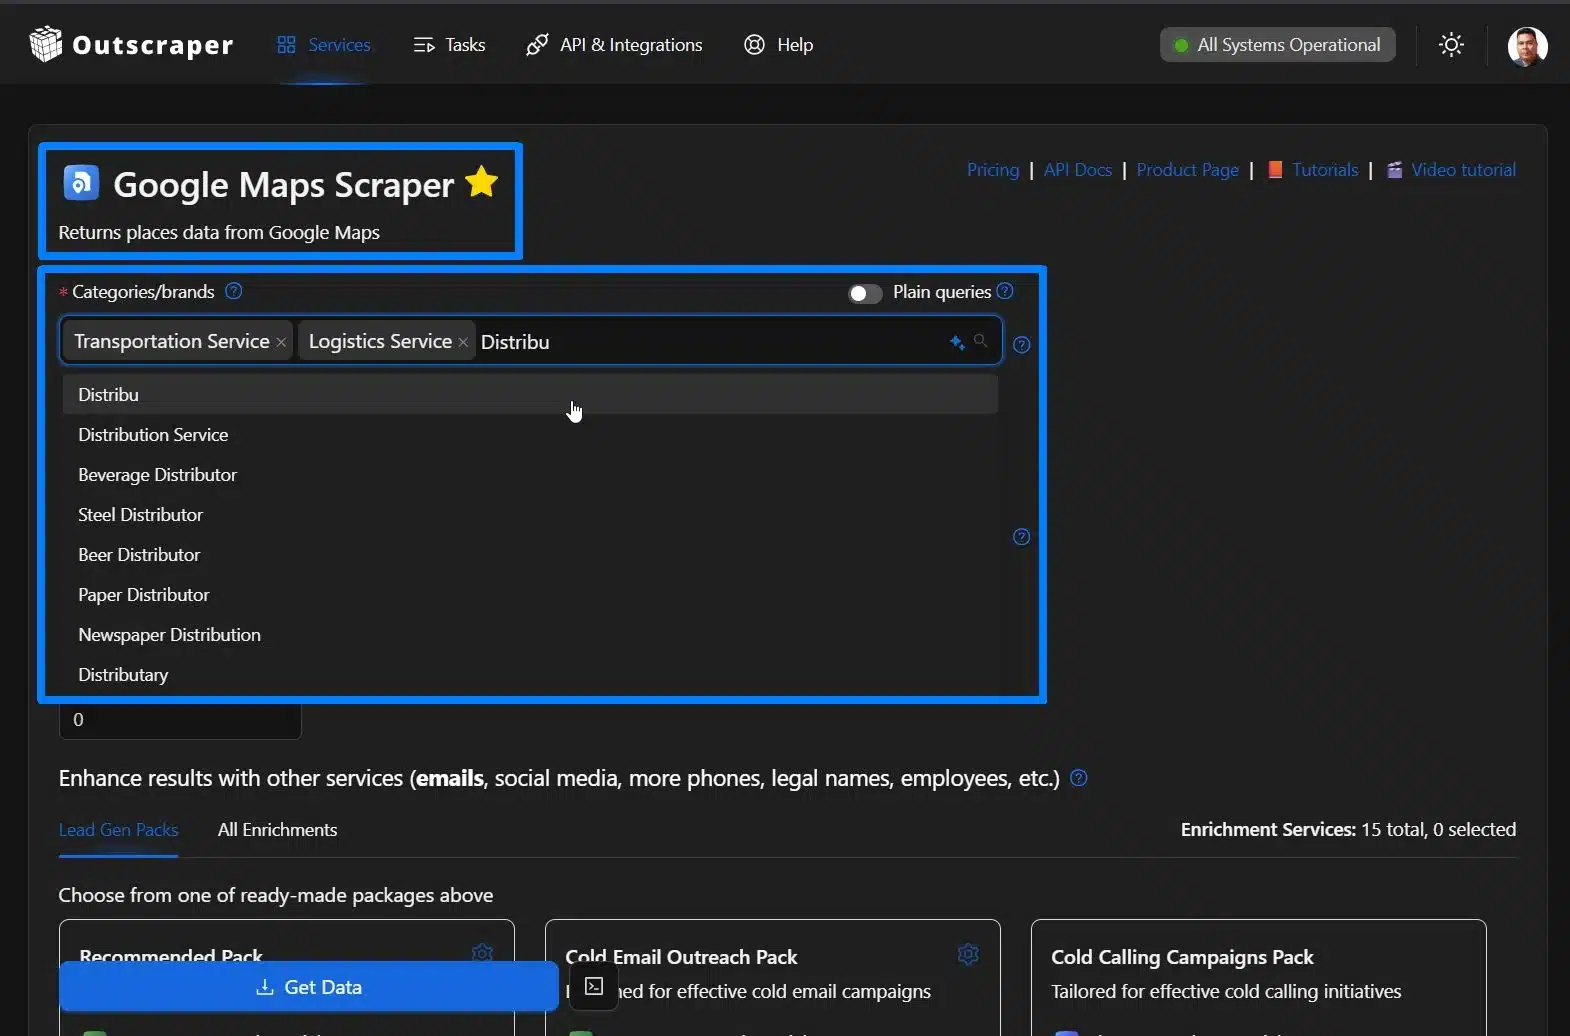Click the AI sparkle icon in categories field
Screen dimensions: 1570x1036
coord(957,343)
